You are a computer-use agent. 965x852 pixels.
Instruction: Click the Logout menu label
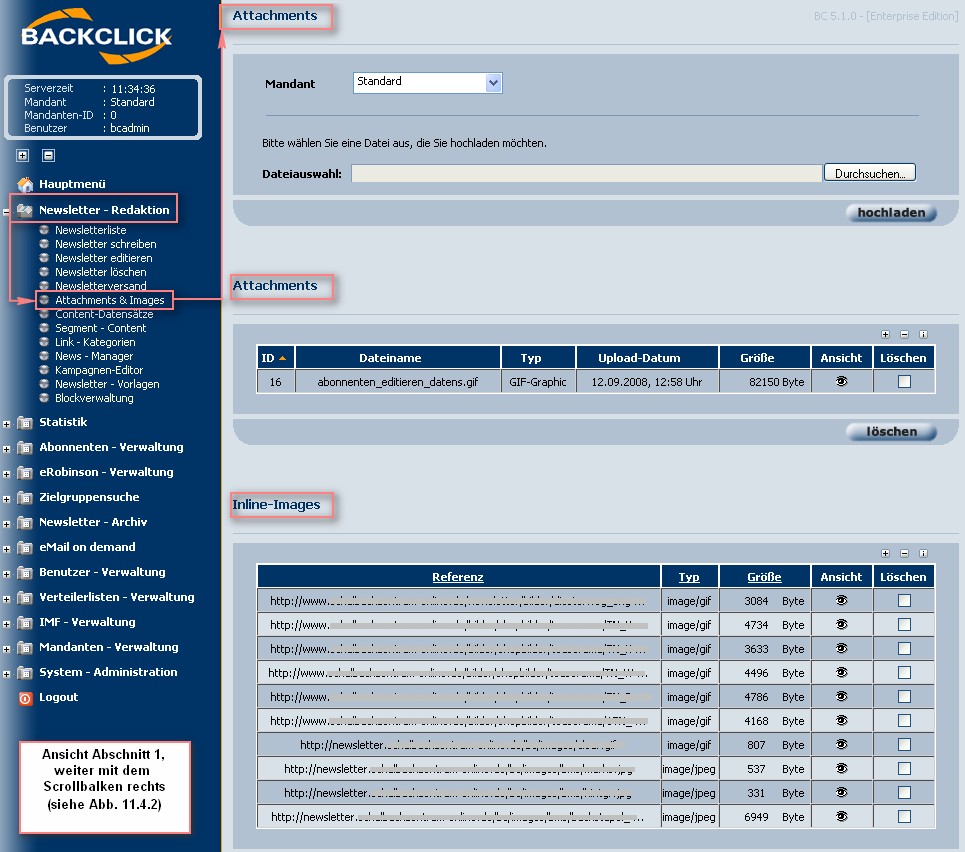coord(58,697)
